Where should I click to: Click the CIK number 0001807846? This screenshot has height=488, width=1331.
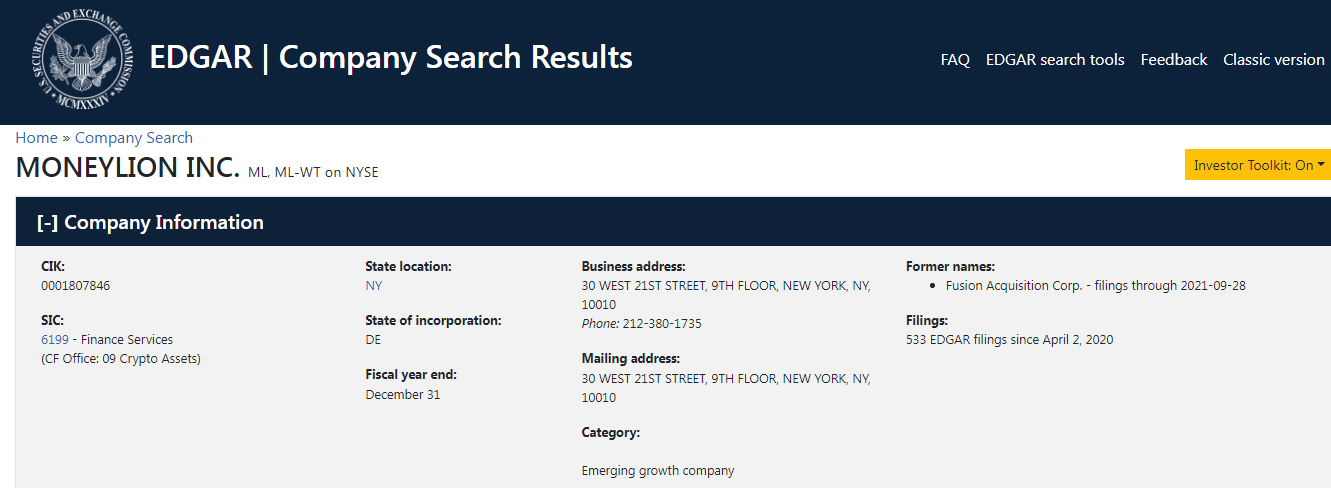coord(76,286)
